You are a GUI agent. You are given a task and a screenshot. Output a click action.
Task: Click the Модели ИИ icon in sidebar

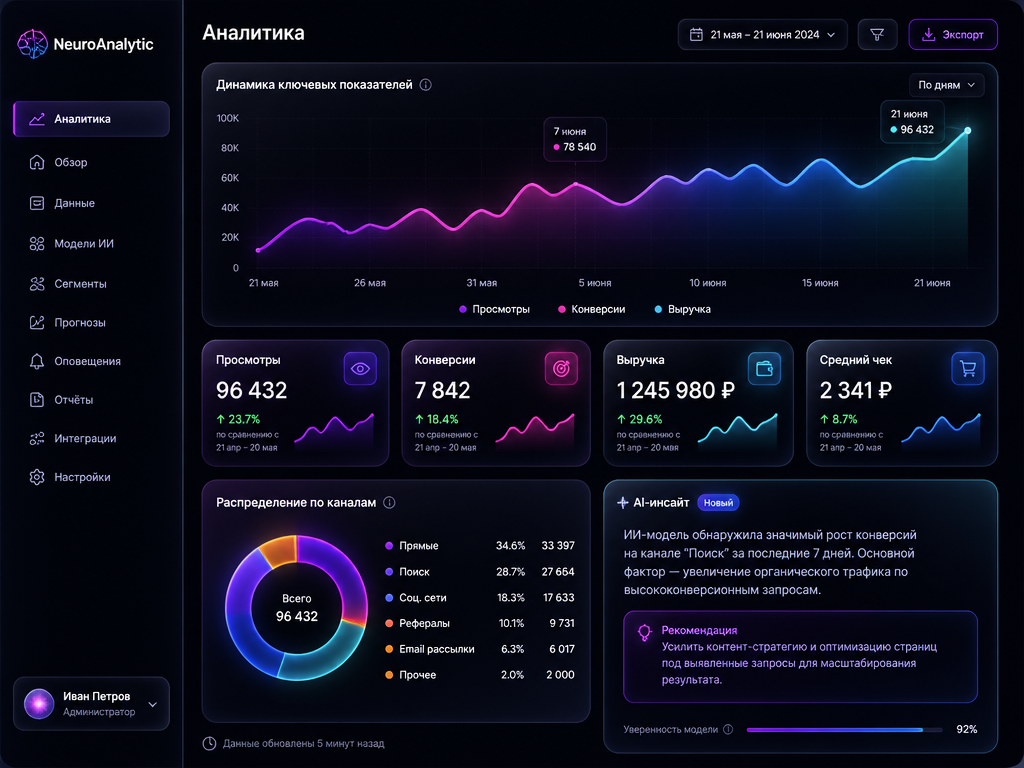pos(37,244)
